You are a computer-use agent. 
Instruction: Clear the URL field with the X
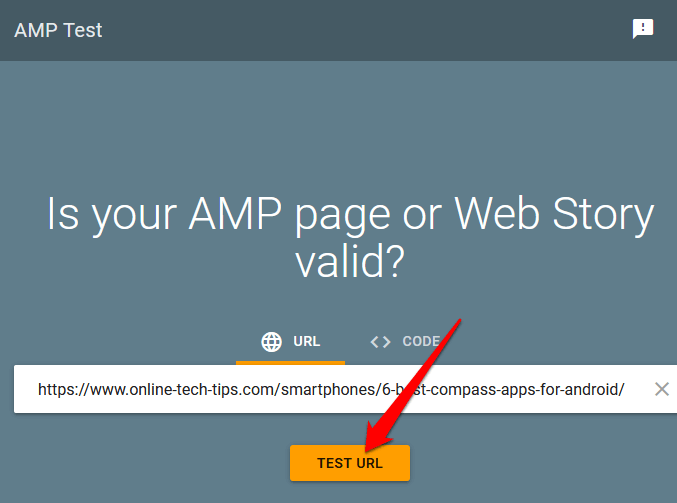661,389
